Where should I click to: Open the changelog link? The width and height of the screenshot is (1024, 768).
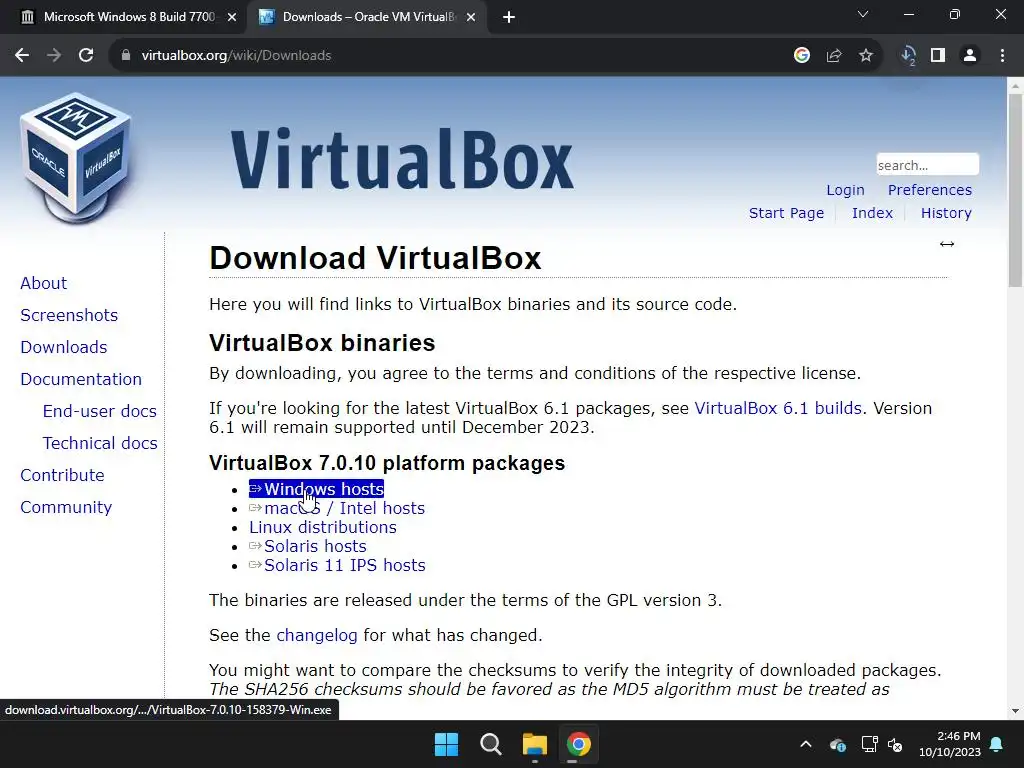(317, 635)
